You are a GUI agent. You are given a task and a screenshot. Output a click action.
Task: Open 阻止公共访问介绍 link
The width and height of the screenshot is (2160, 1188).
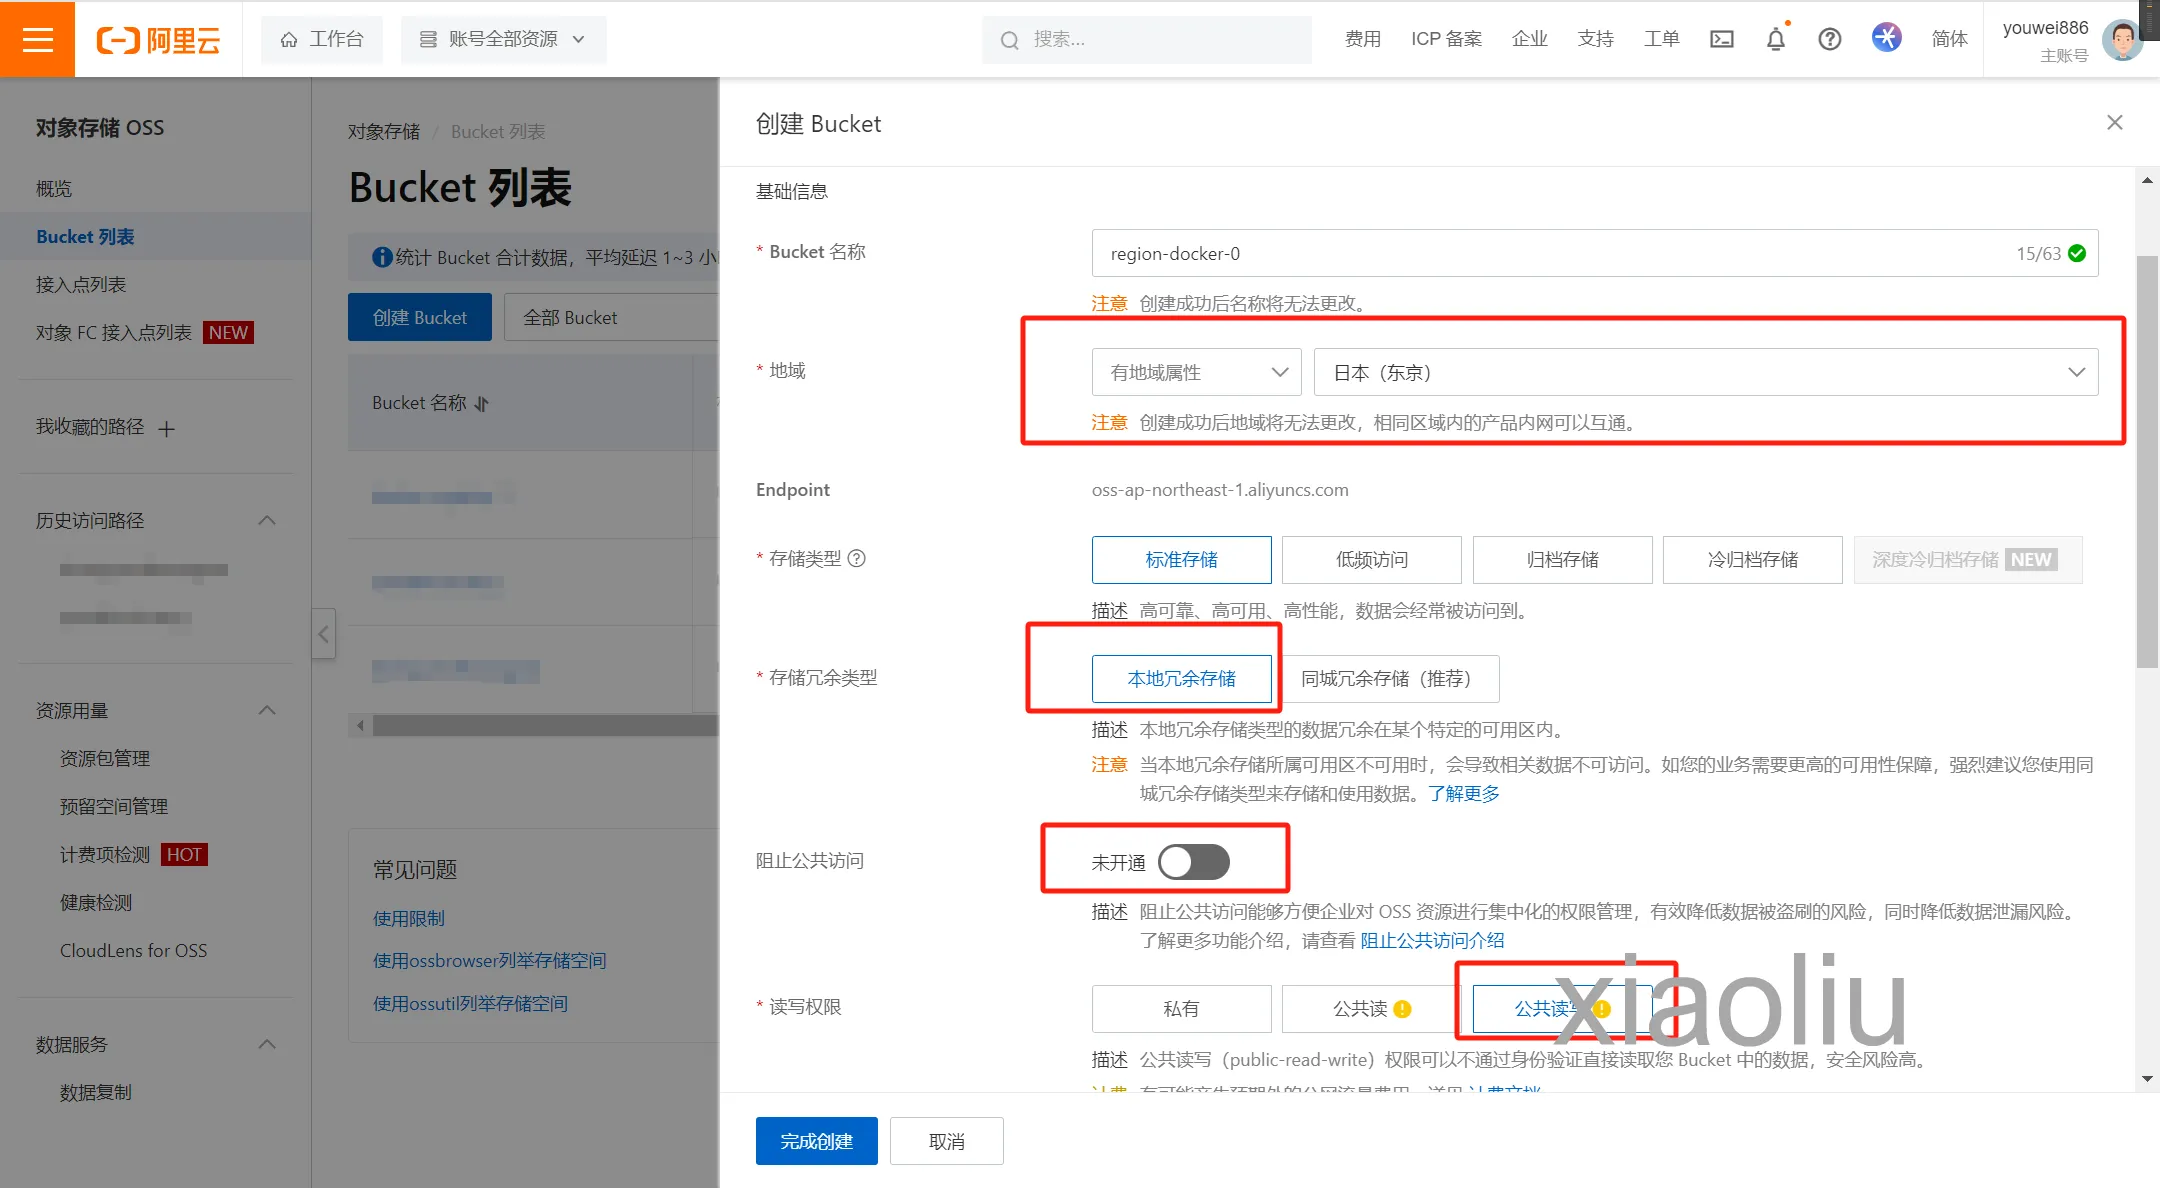coord(1432,940)
